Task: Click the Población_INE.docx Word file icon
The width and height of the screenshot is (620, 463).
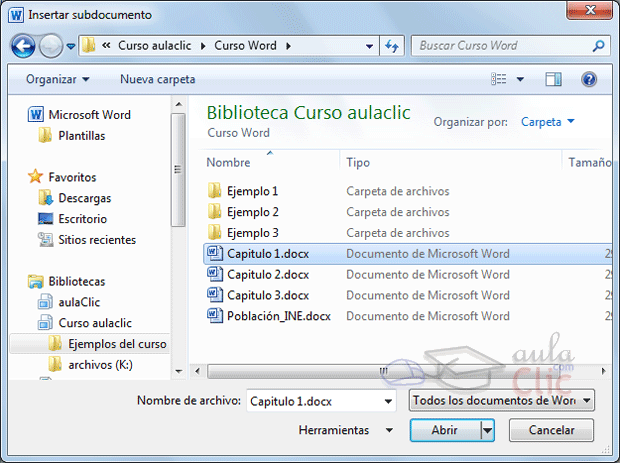Action: (215, 316)
